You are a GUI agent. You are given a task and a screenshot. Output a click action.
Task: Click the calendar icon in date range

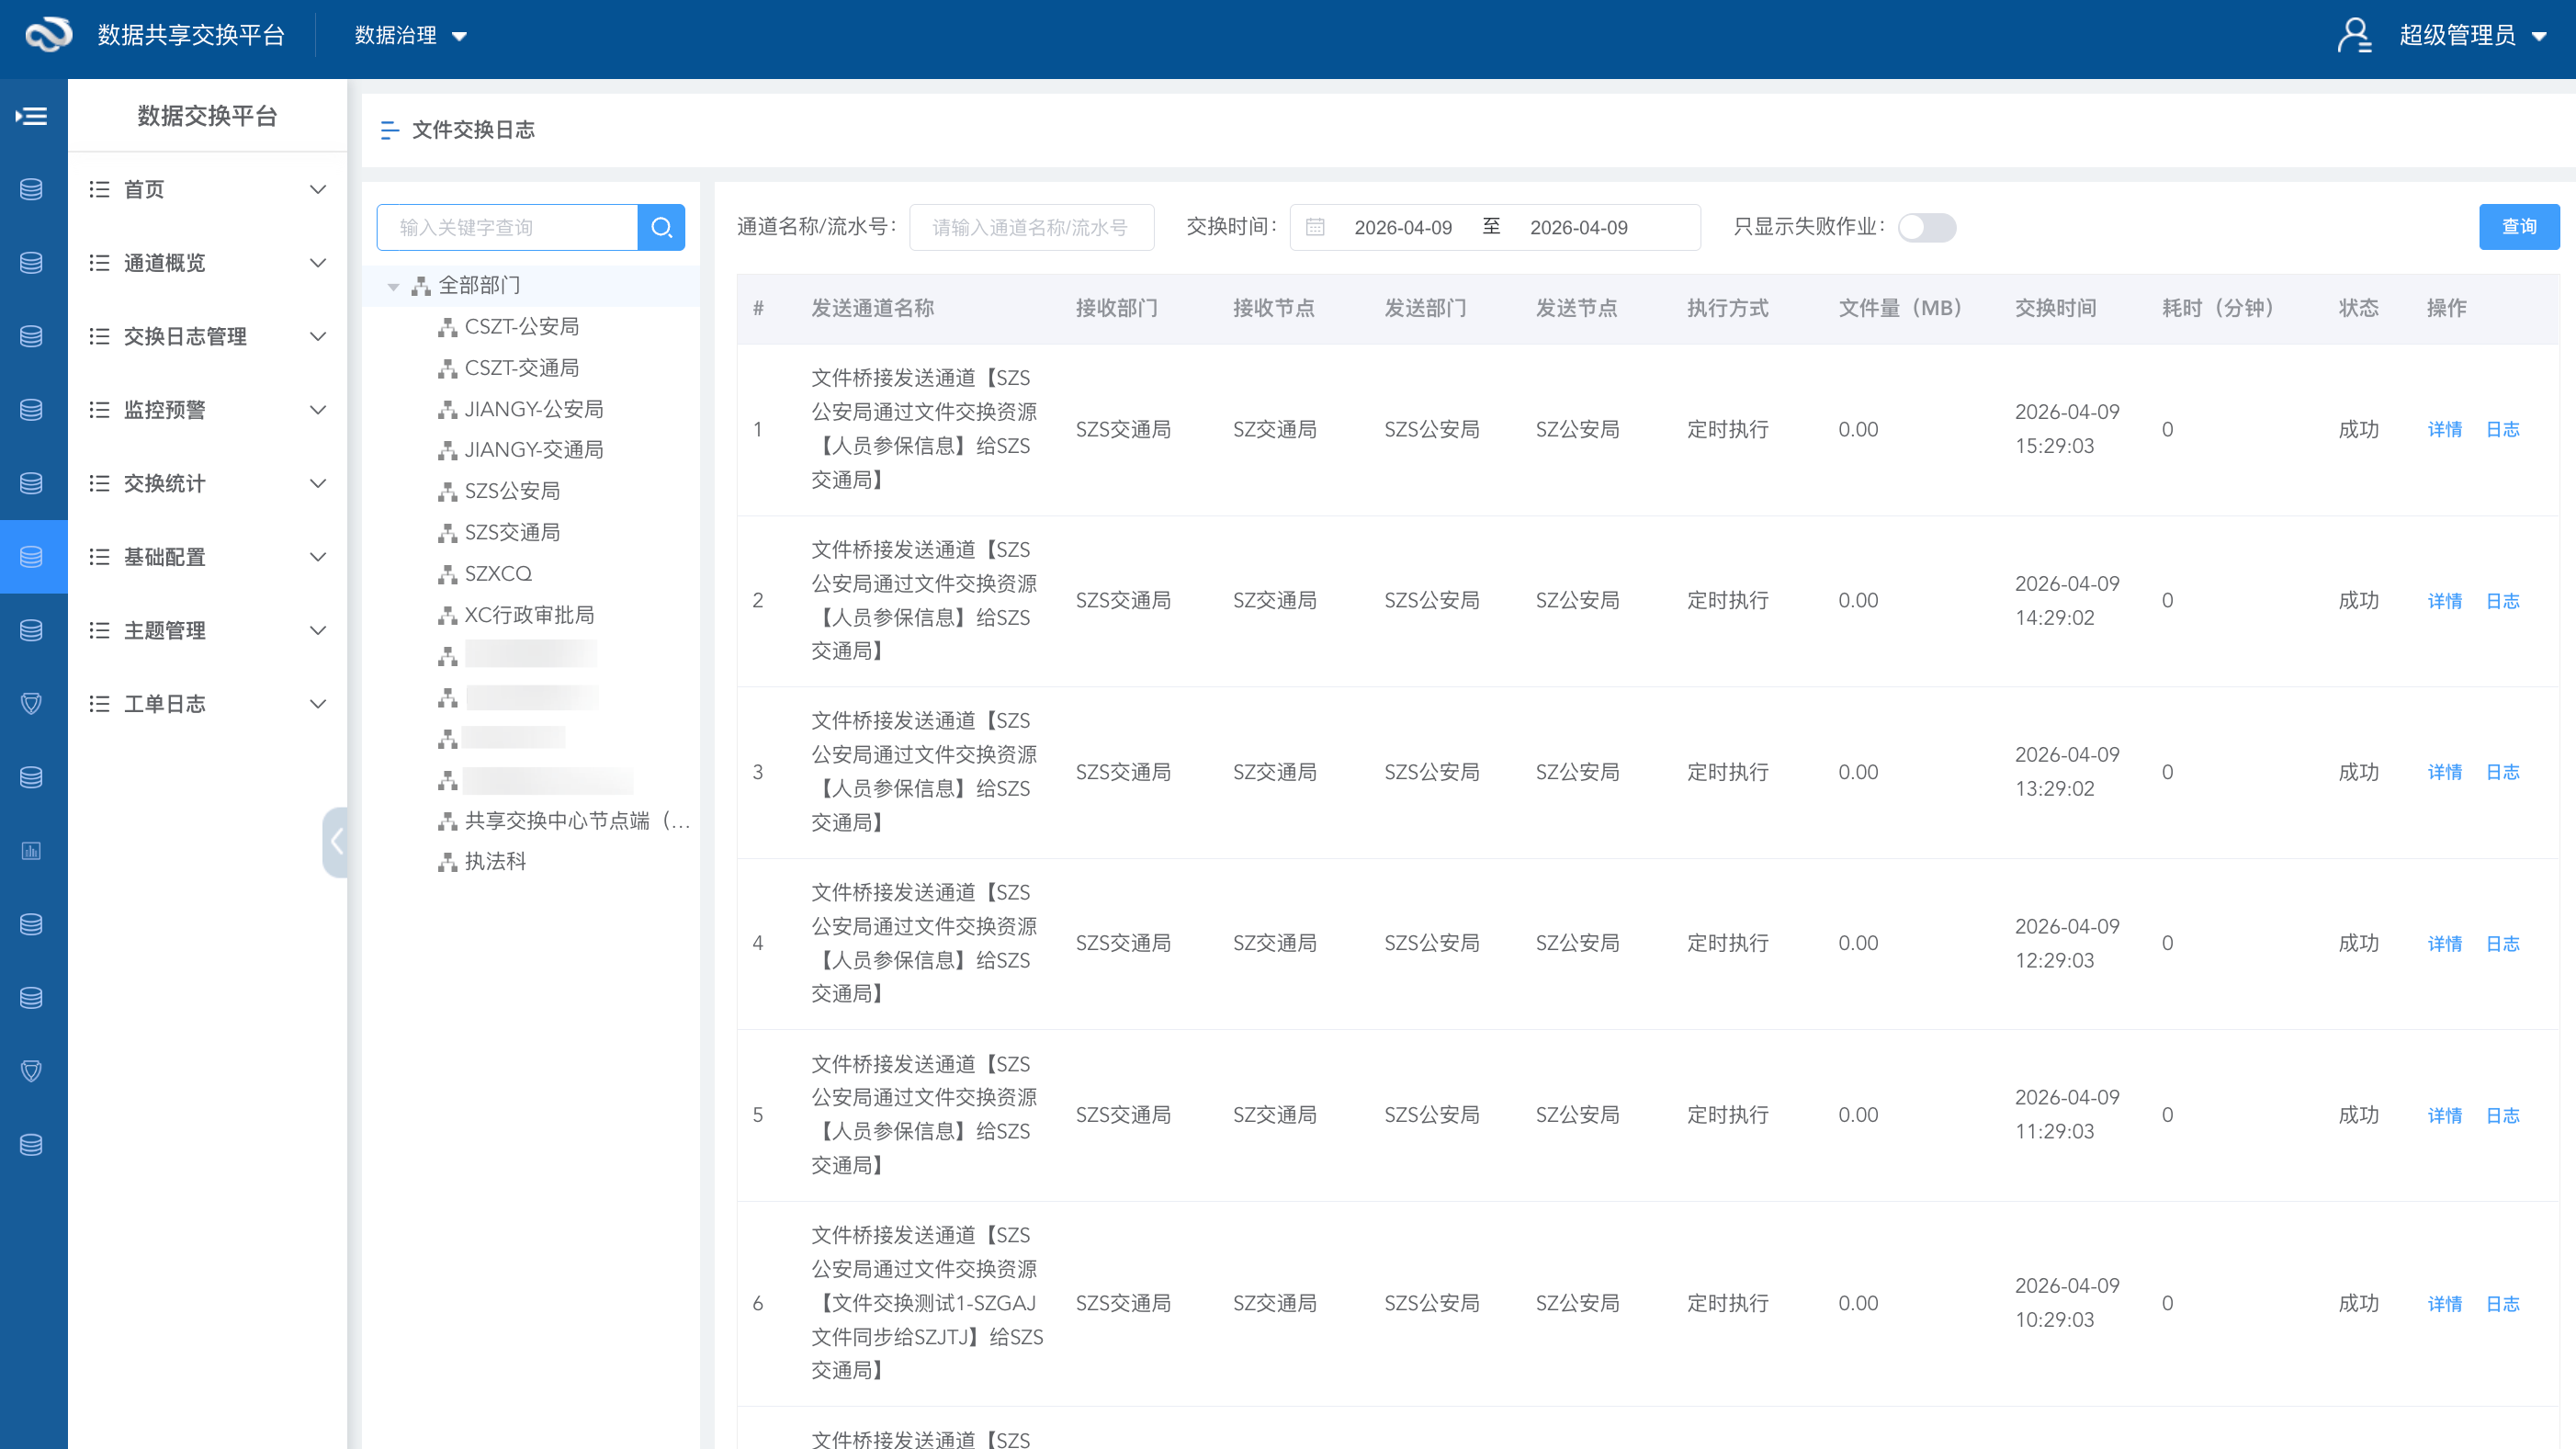point(1315,227)
